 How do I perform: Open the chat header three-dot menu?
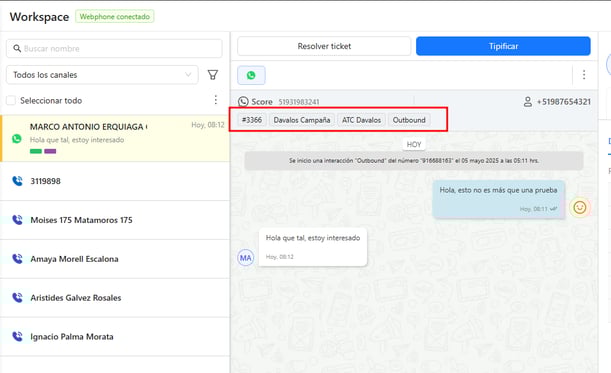pos(584,74)
